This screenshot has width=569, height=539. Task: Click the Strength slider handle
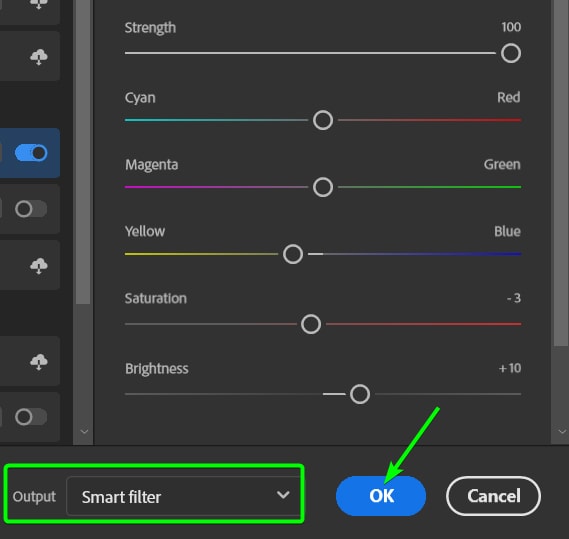[511, 53]
